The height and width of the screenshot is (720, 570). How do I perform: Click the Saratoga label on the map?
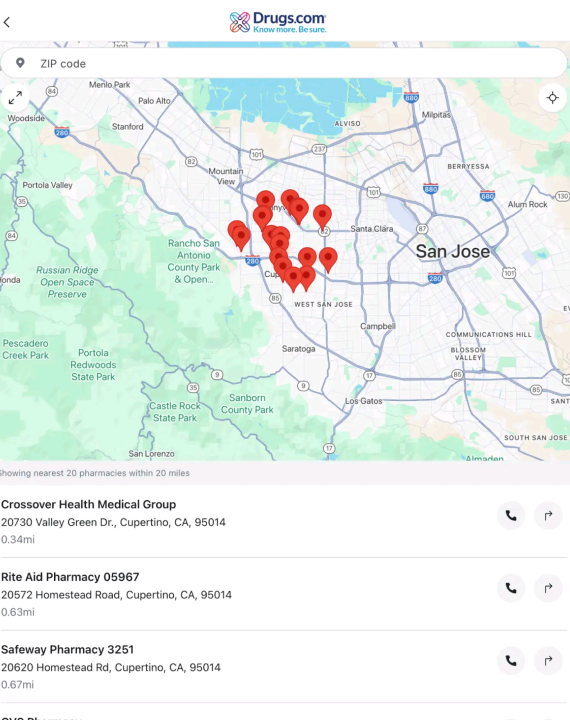(299, 349)
